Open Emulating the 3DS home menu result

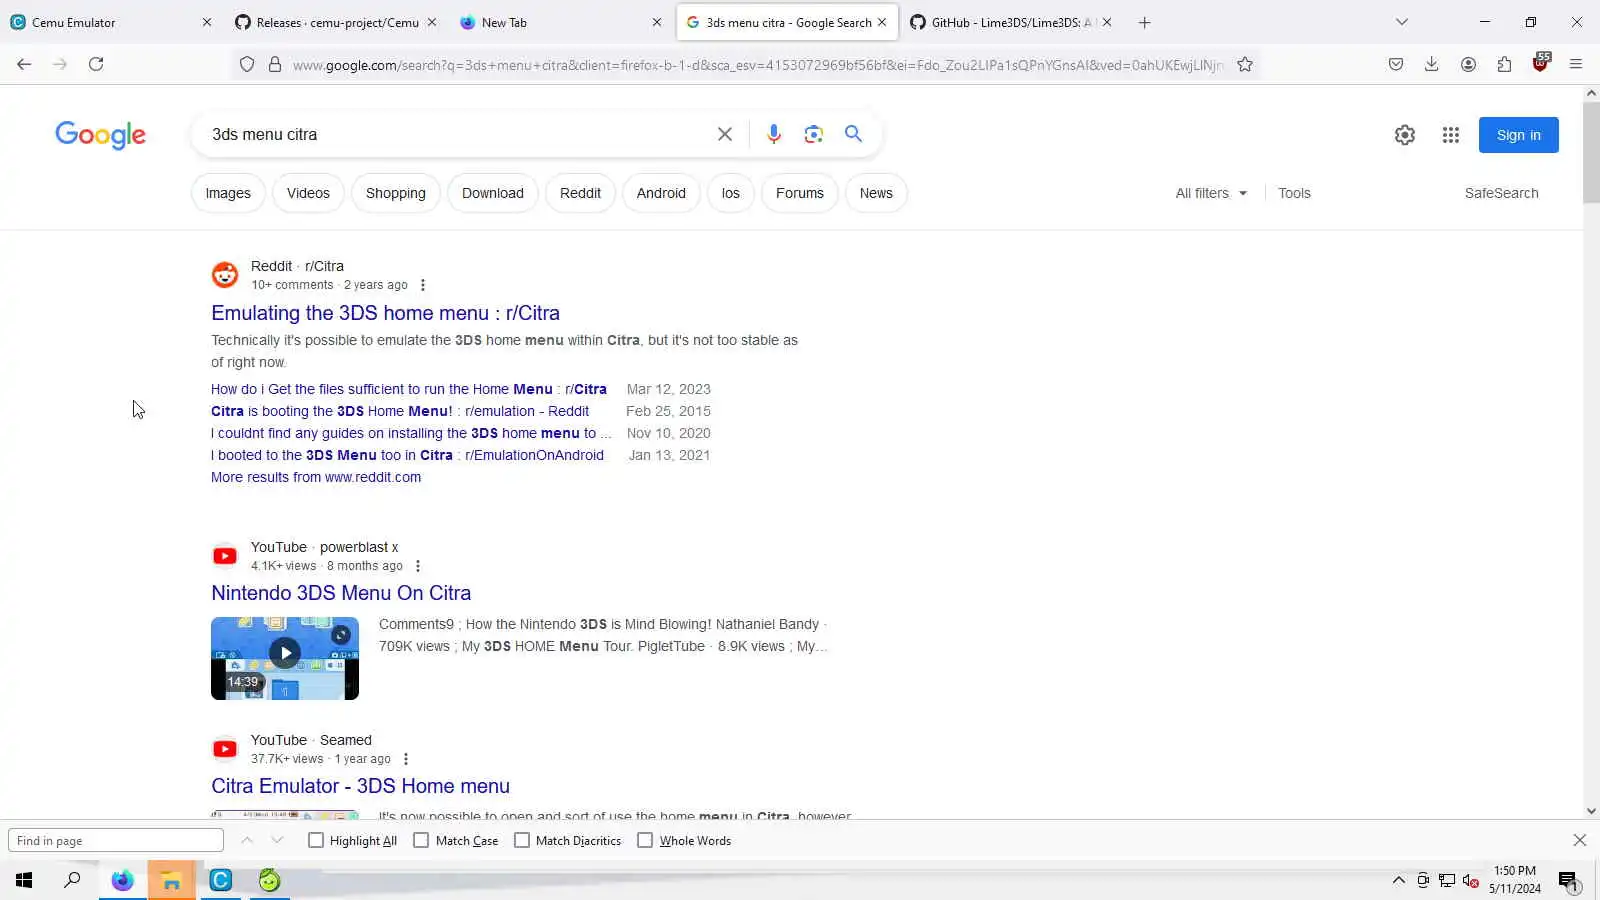tap(385, 313)
